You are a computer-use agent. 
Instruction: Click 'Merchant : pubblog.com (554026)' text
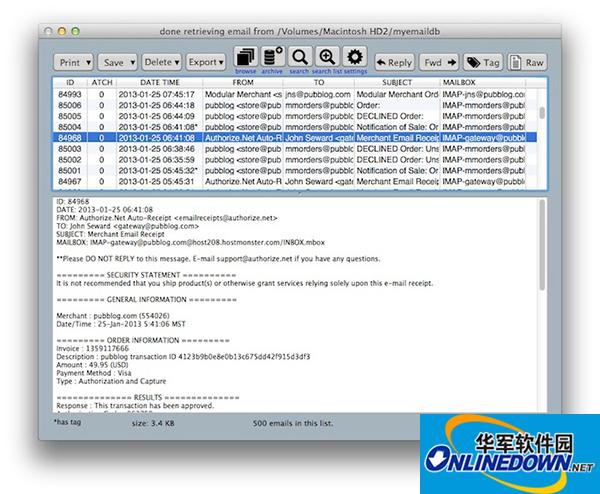(x=113, y=316)
